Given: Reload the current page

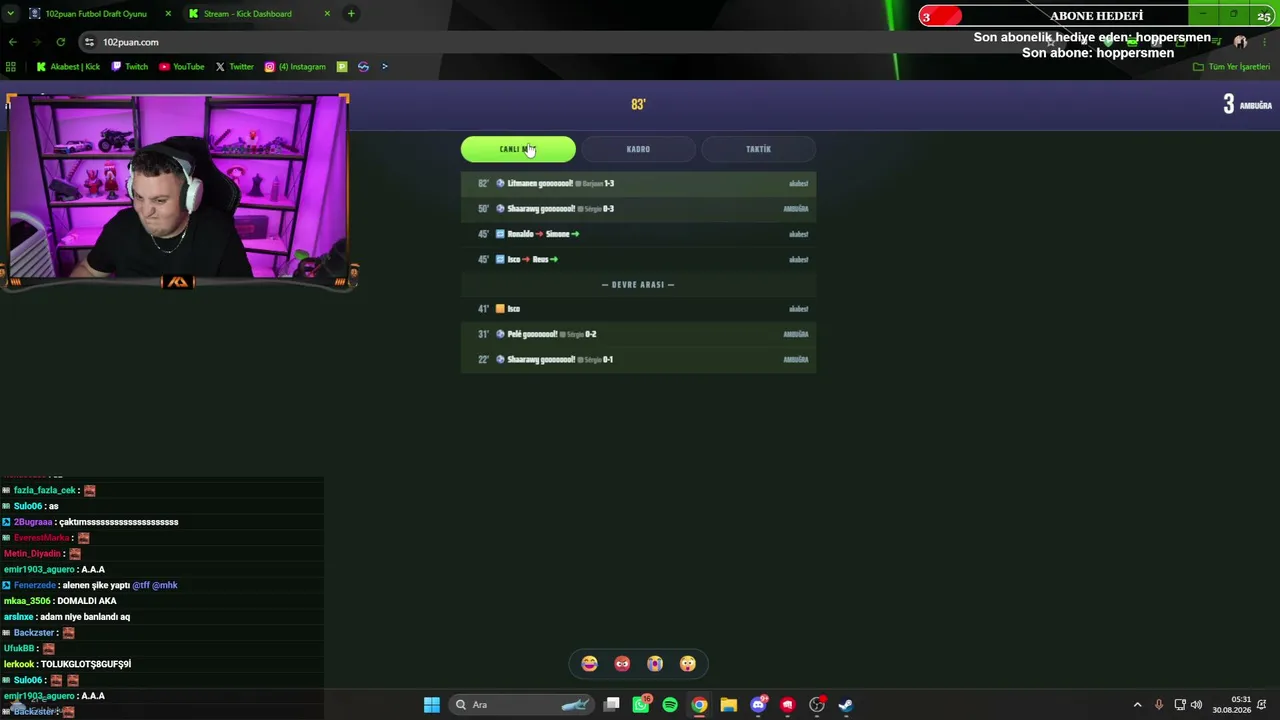Looking at the screenshot, I should point(61,42).
